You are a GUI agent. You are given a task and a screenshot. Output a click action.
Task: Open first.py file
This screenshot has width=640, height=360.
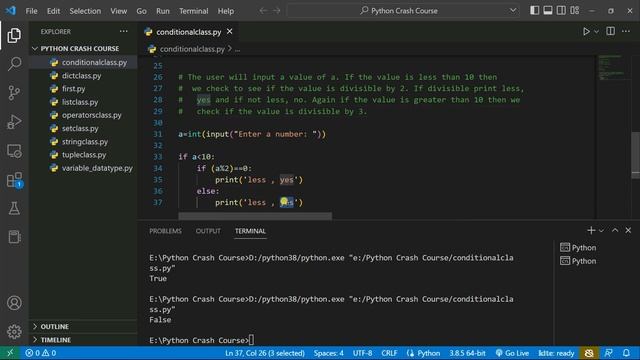(73, 89)
